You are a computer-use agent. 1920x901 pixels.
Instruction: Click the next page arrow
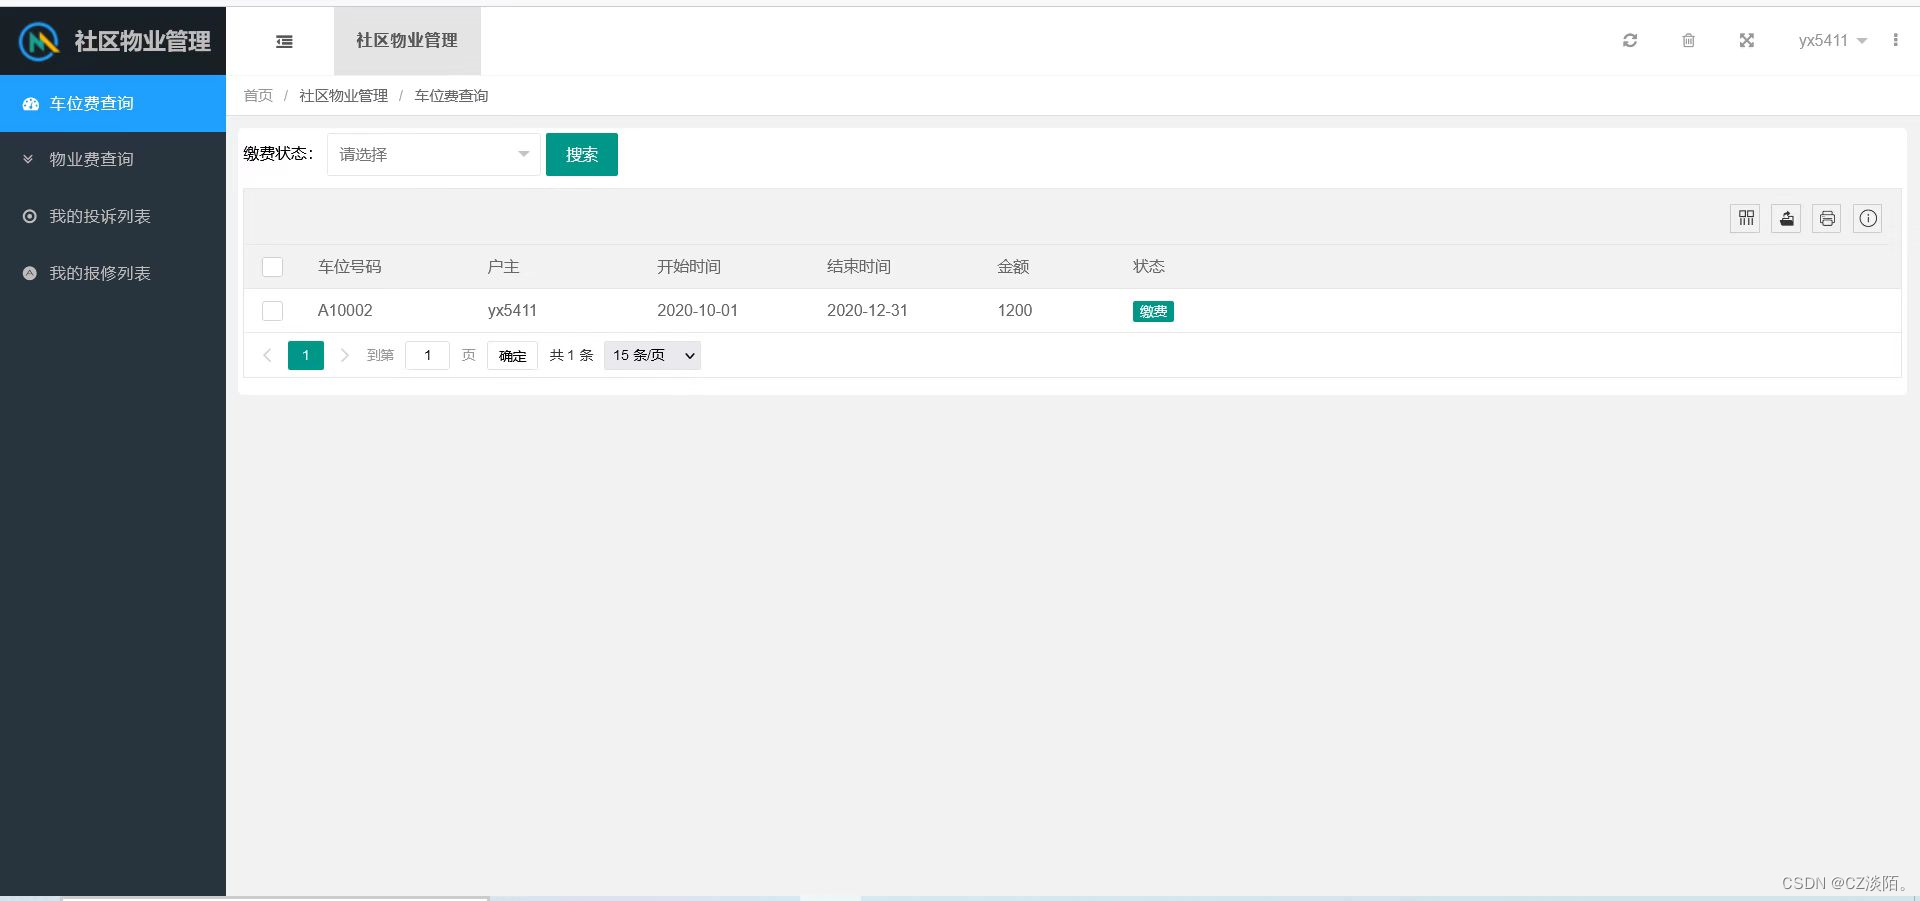344,355
